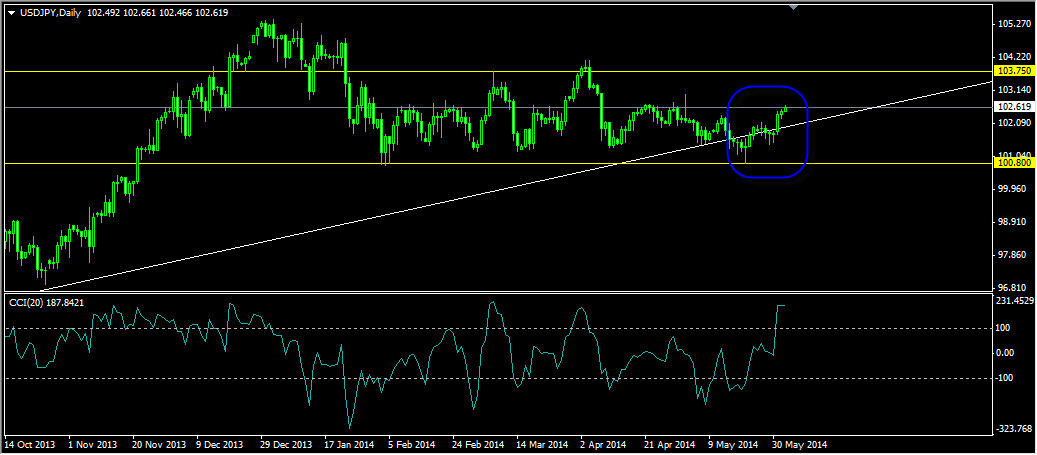The image size is (1037, 455).
Task: Click the 29 Dec 2013 date label
Action: tap(287, 445)
